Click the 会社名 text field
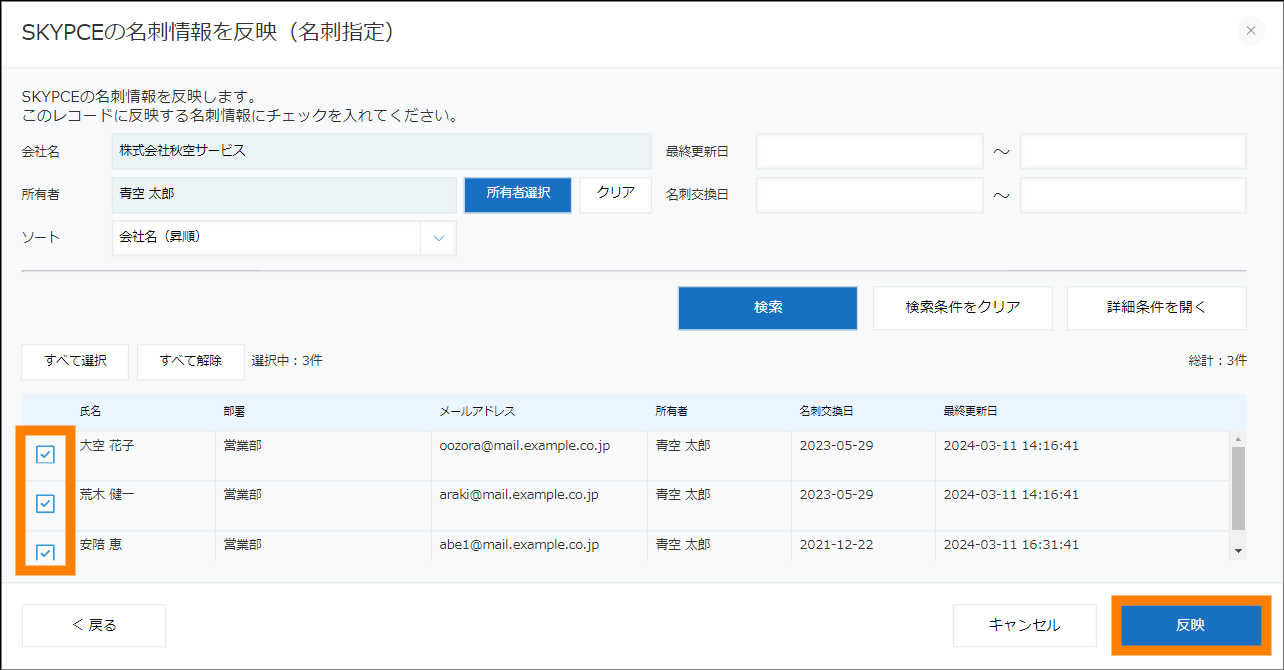 (382, 151)
